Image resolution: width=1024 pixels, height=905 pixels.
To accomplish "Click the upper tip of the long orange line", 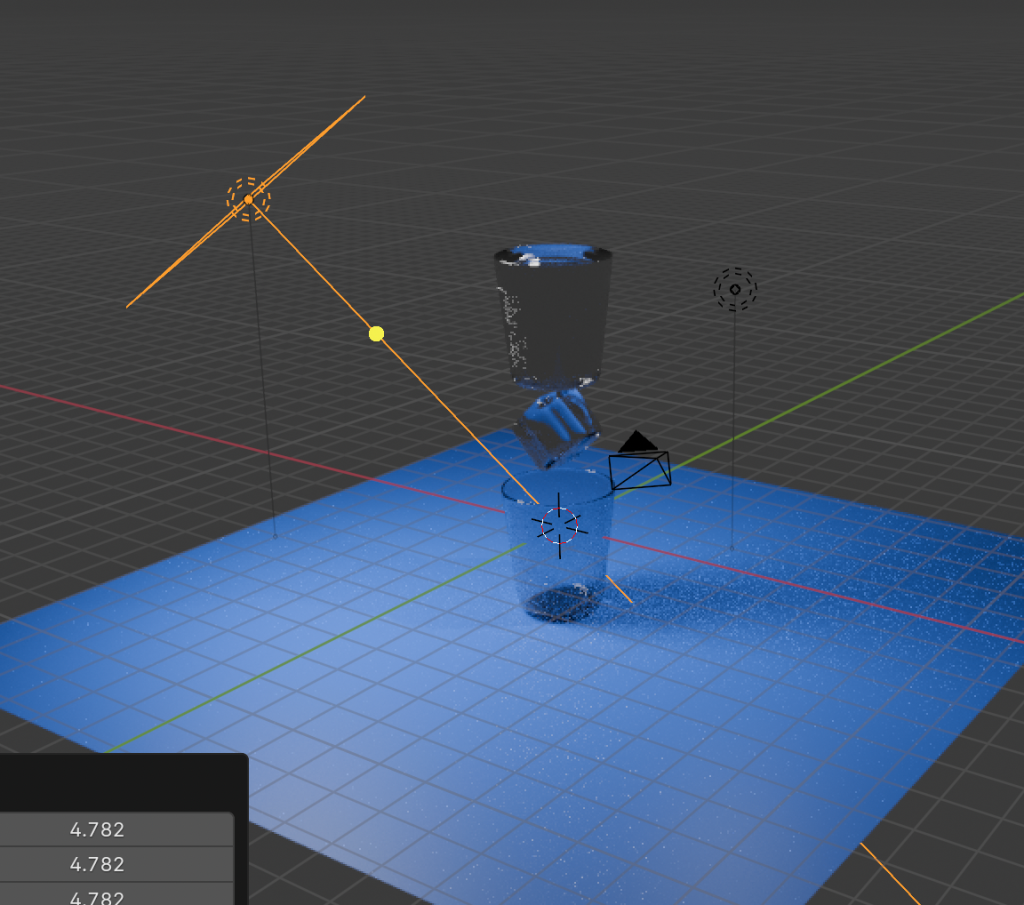I will point(363,98).
